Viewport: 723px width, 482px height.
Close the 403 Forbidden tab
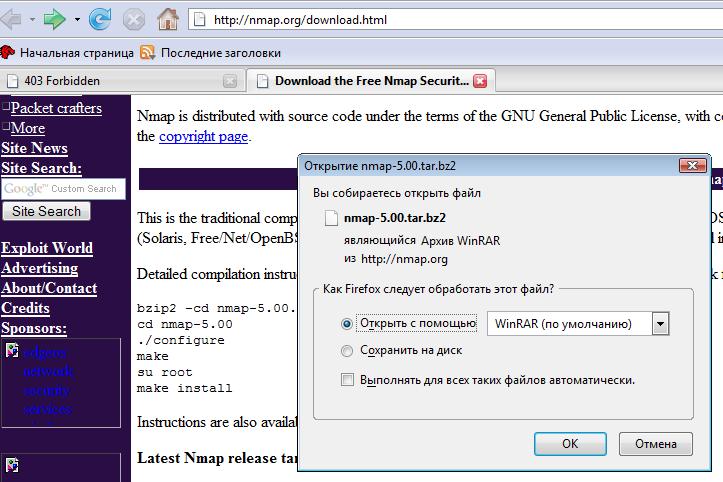(x=230, y=81)
